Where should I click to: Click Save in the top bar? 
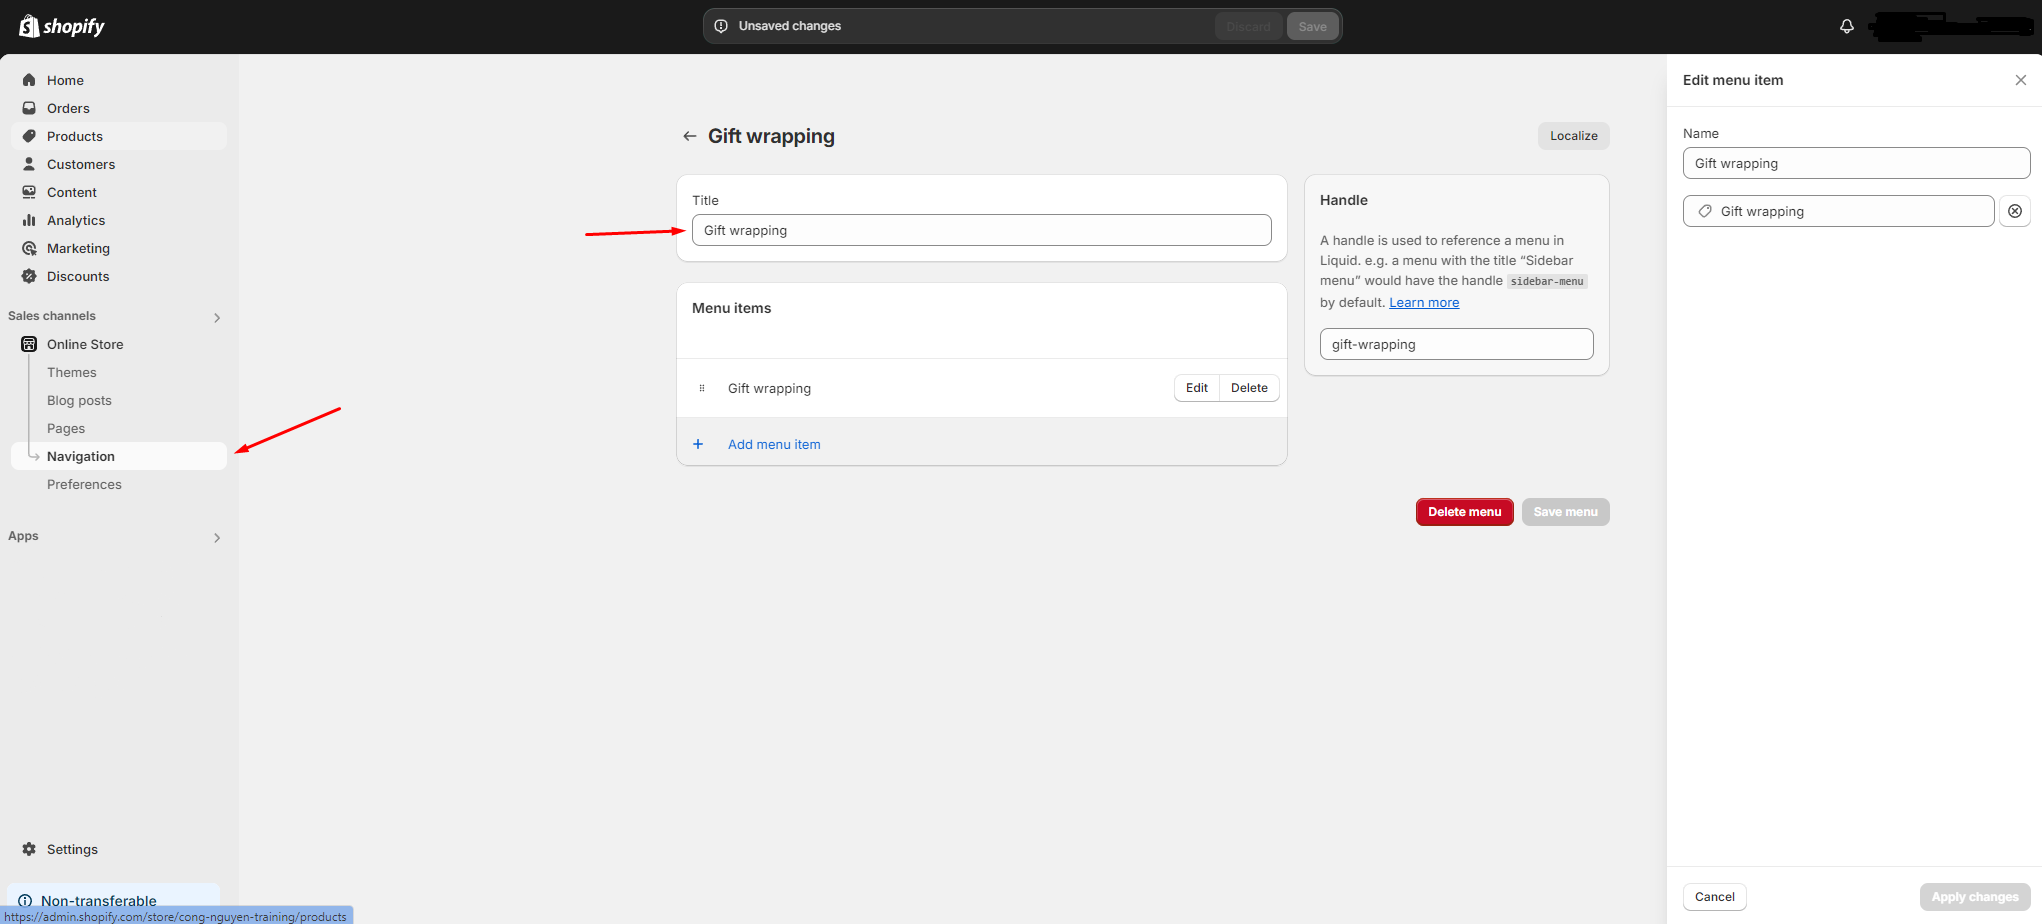click(1312, 27)
